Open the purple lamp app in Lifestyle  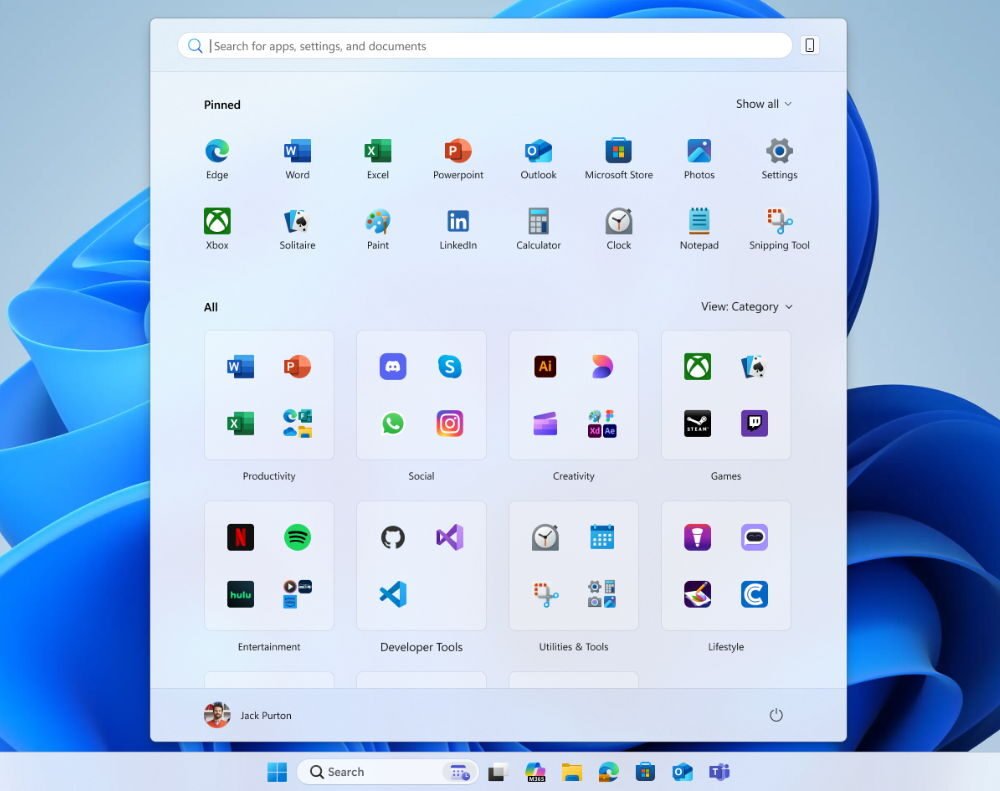(x=698, y=537)
